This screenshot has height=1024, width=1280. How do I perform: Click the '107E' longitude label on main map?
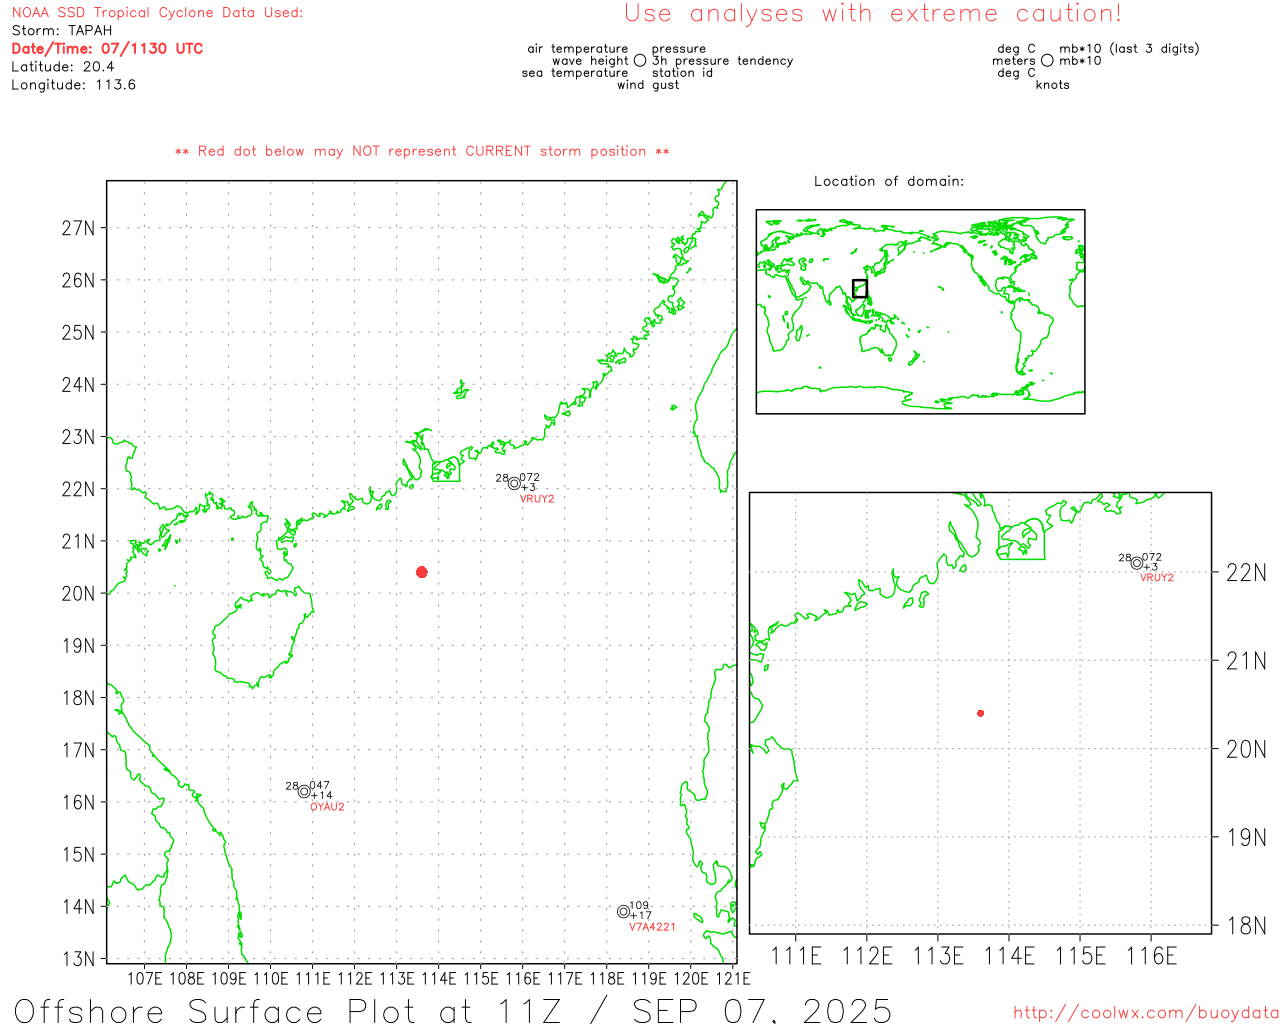pos(145,978)
